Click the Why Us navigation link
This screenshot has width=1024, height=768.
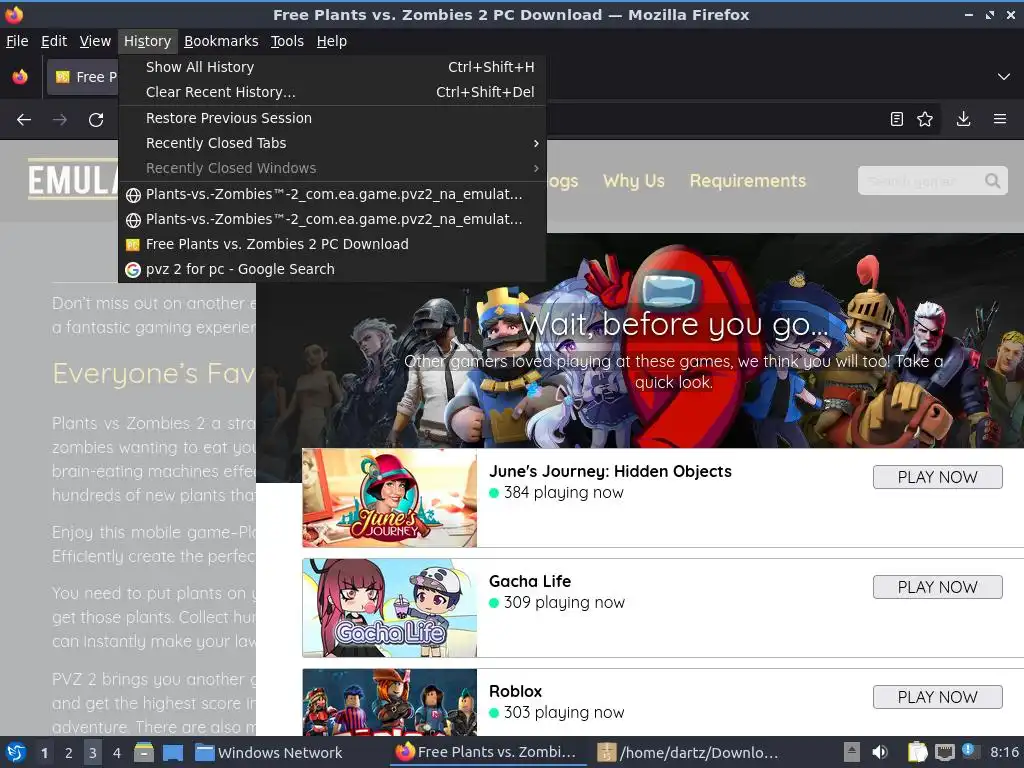point(633,181)
